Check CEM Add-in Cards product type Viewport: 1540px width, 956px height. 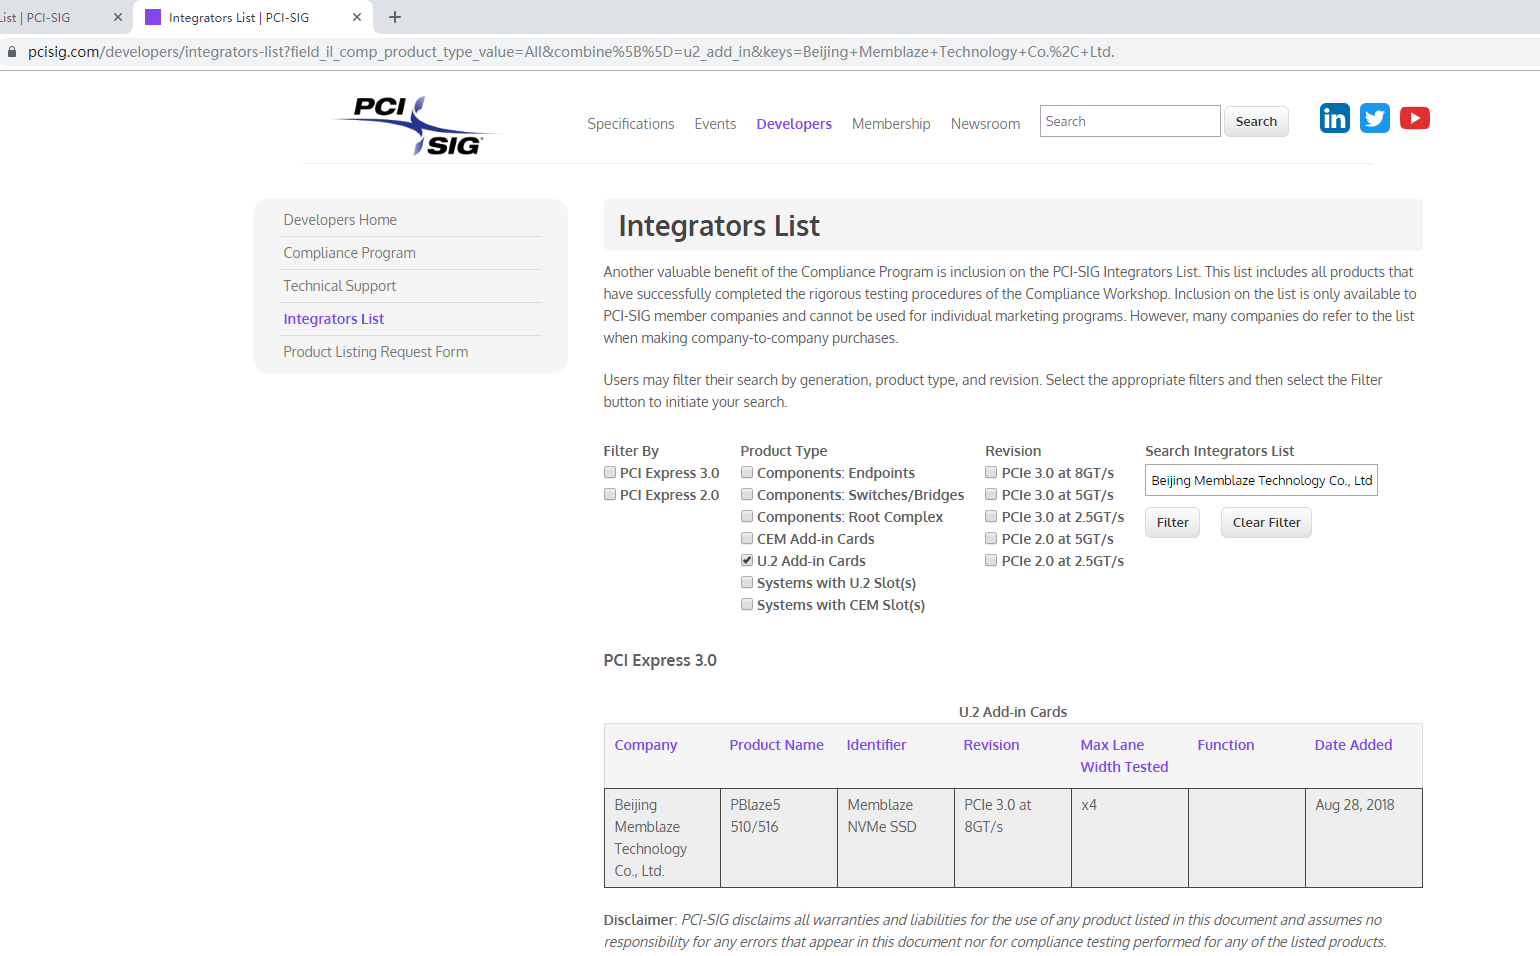747,538
